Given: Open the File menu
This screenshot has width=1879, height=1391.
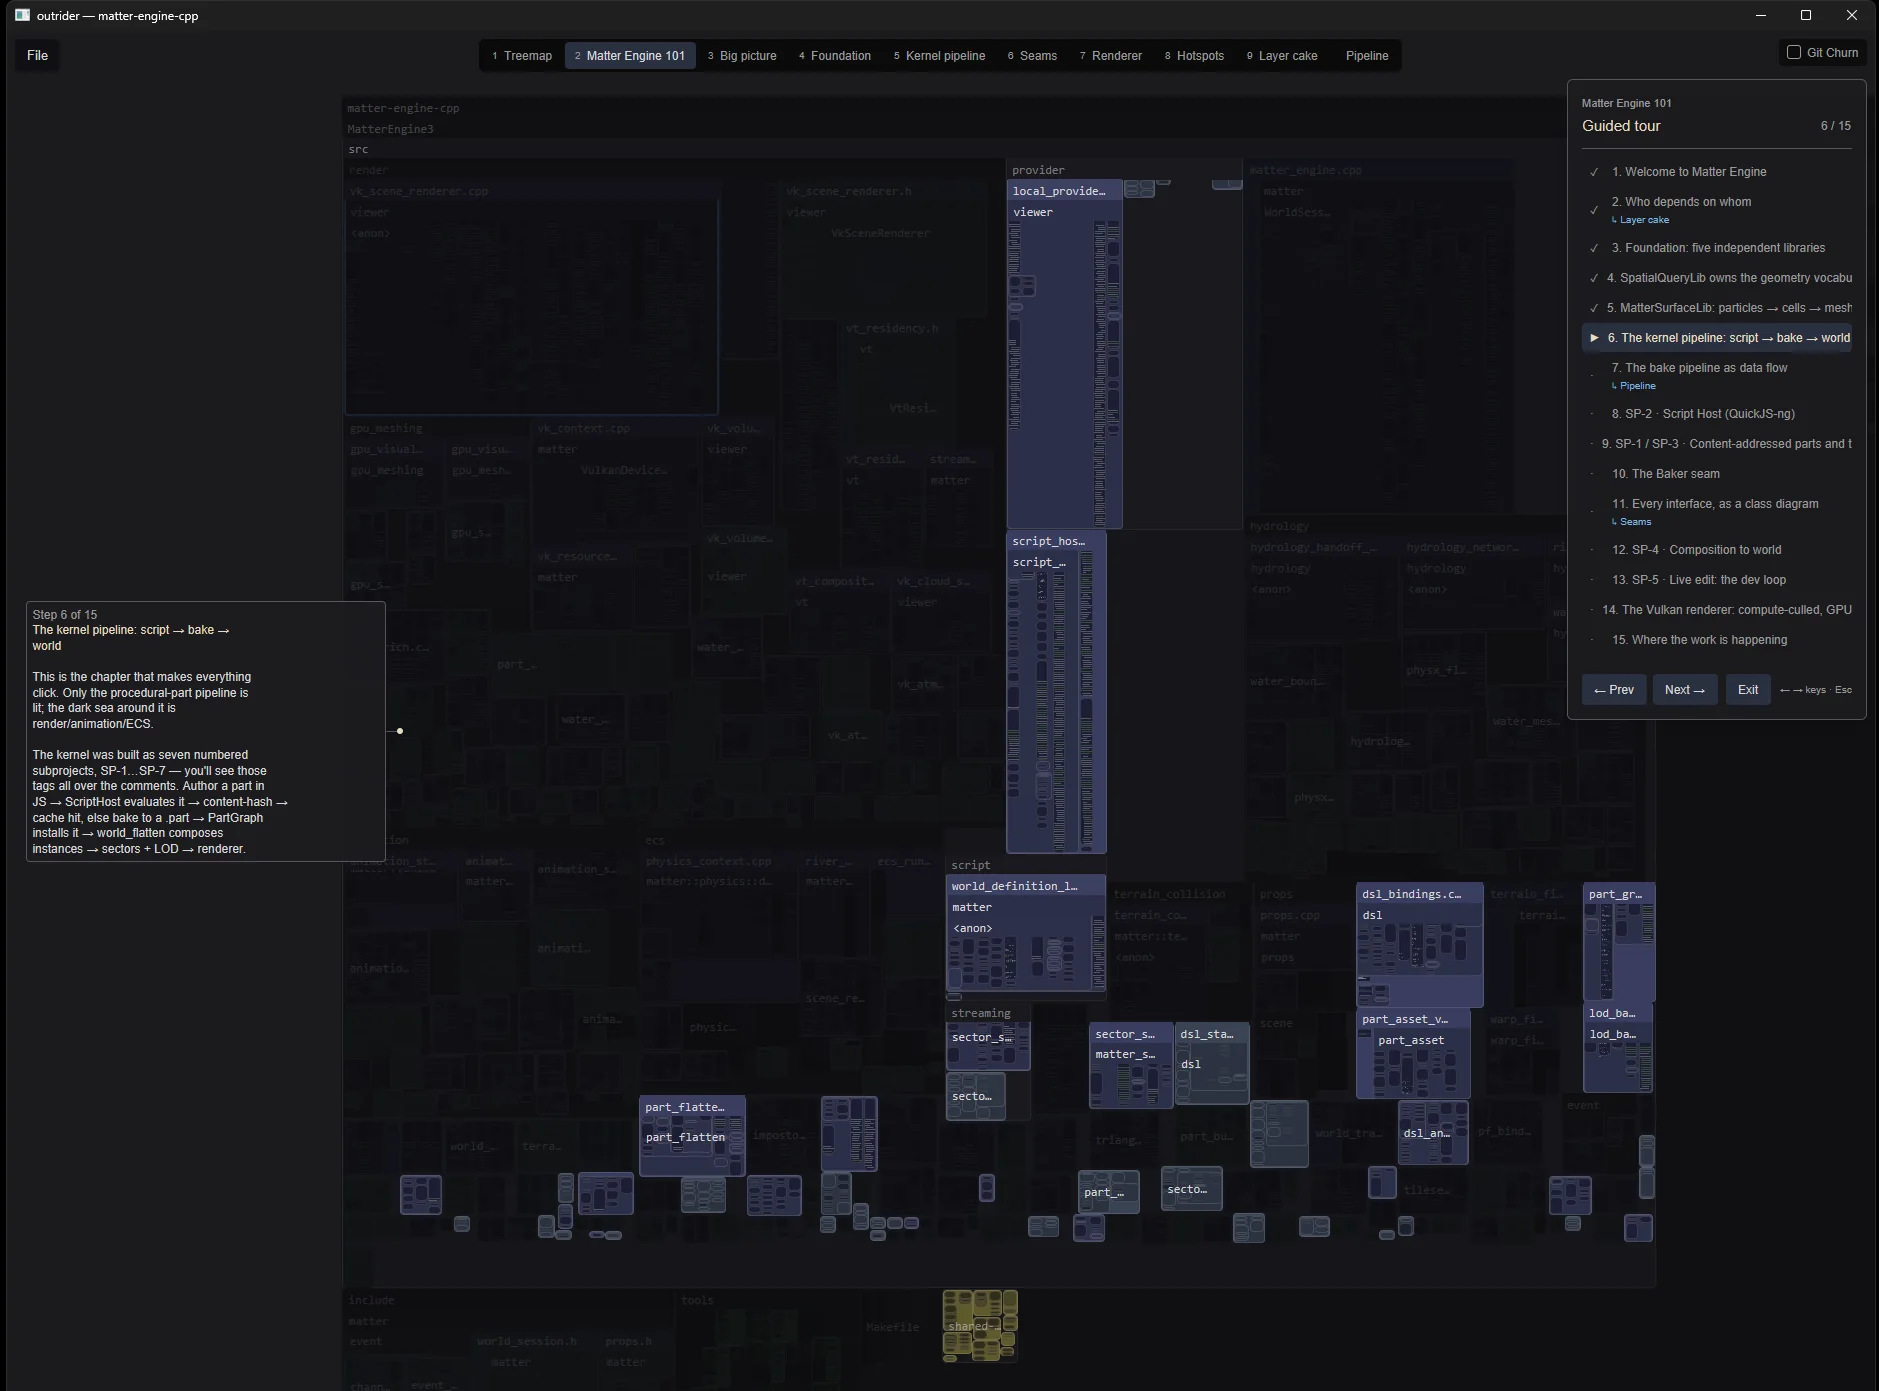Looking at the screenshot, I should pos(37,55).
